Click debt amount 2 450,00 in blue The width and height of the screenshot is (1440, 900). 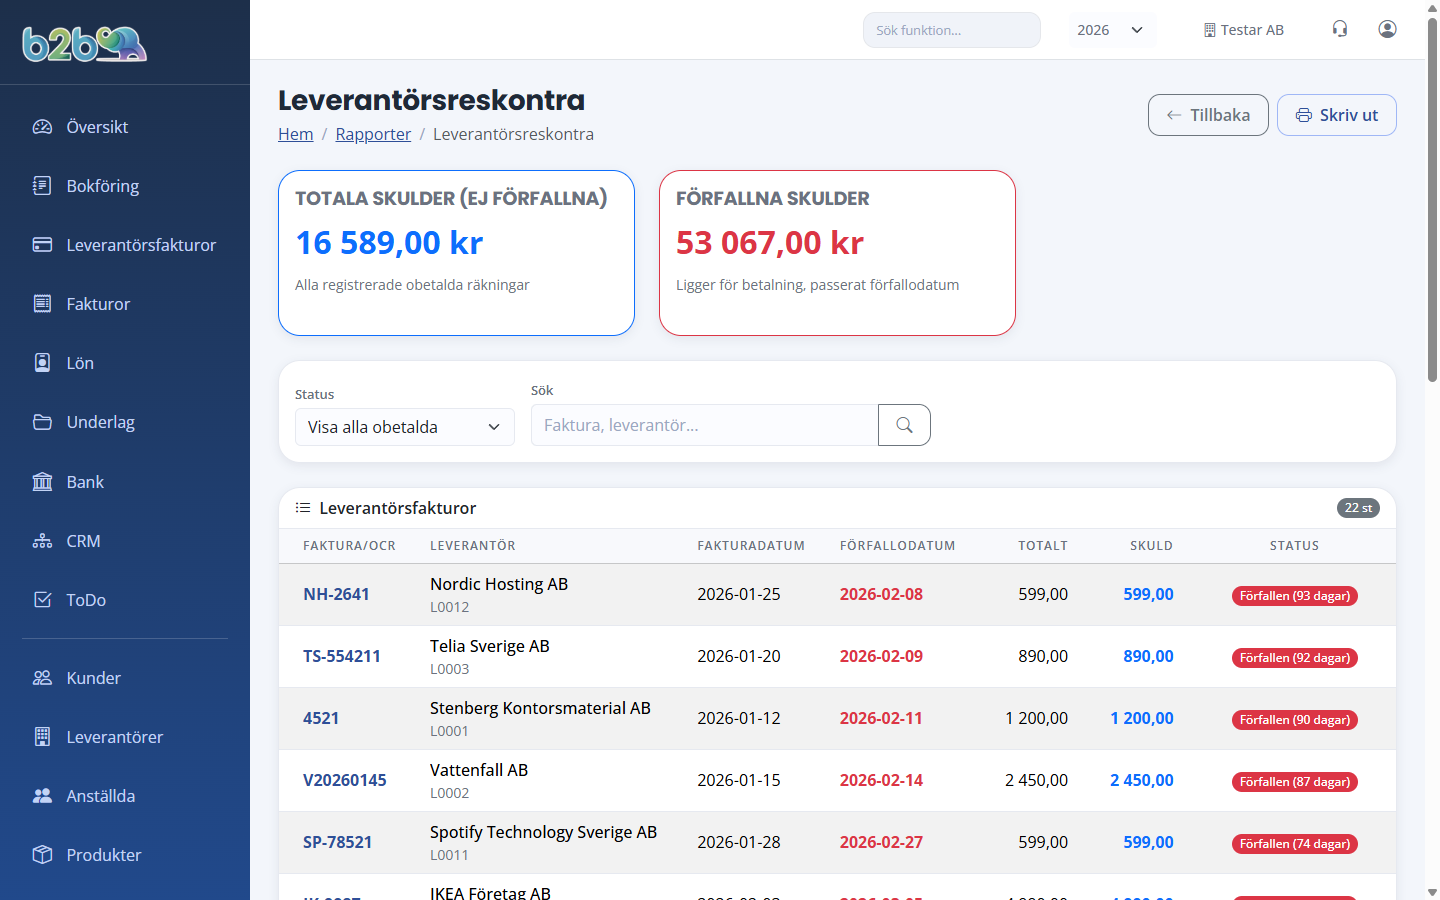click(1142, 780)
